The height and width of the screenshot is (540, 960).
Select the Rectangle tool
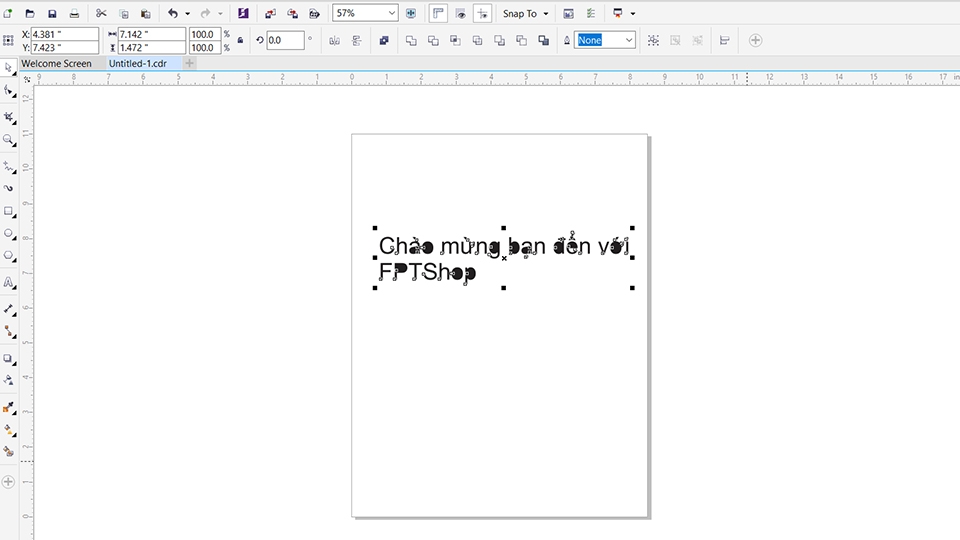point(9,211)
